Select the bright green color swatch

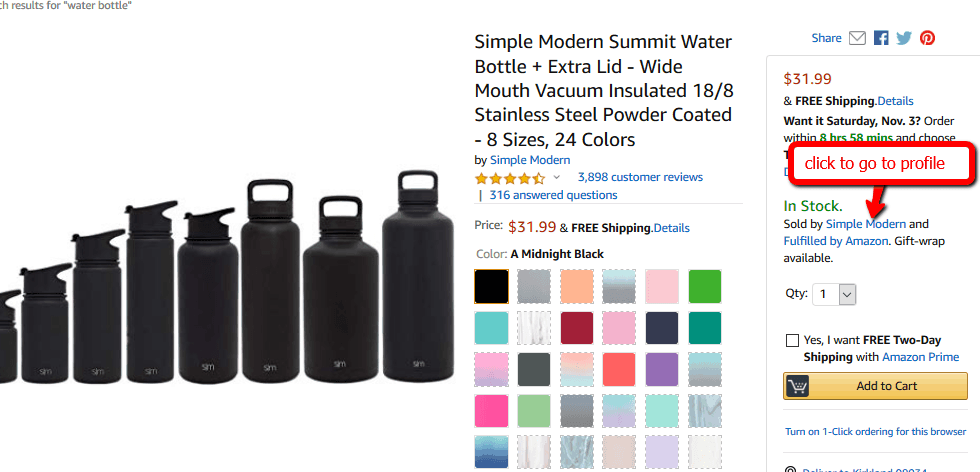pos(704,287)
